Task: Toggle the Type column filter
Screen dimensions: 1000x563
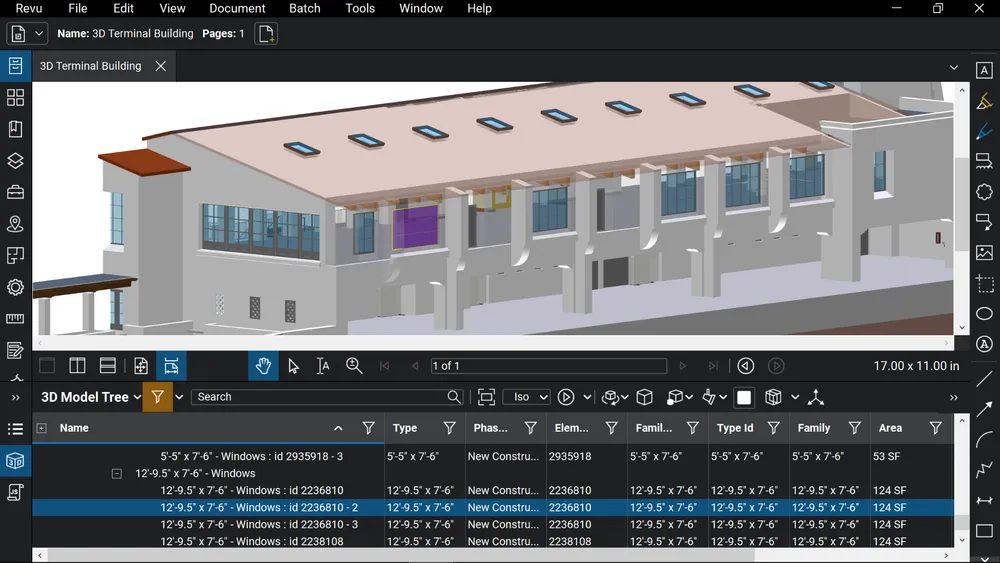Action: [x=449, y=428]
